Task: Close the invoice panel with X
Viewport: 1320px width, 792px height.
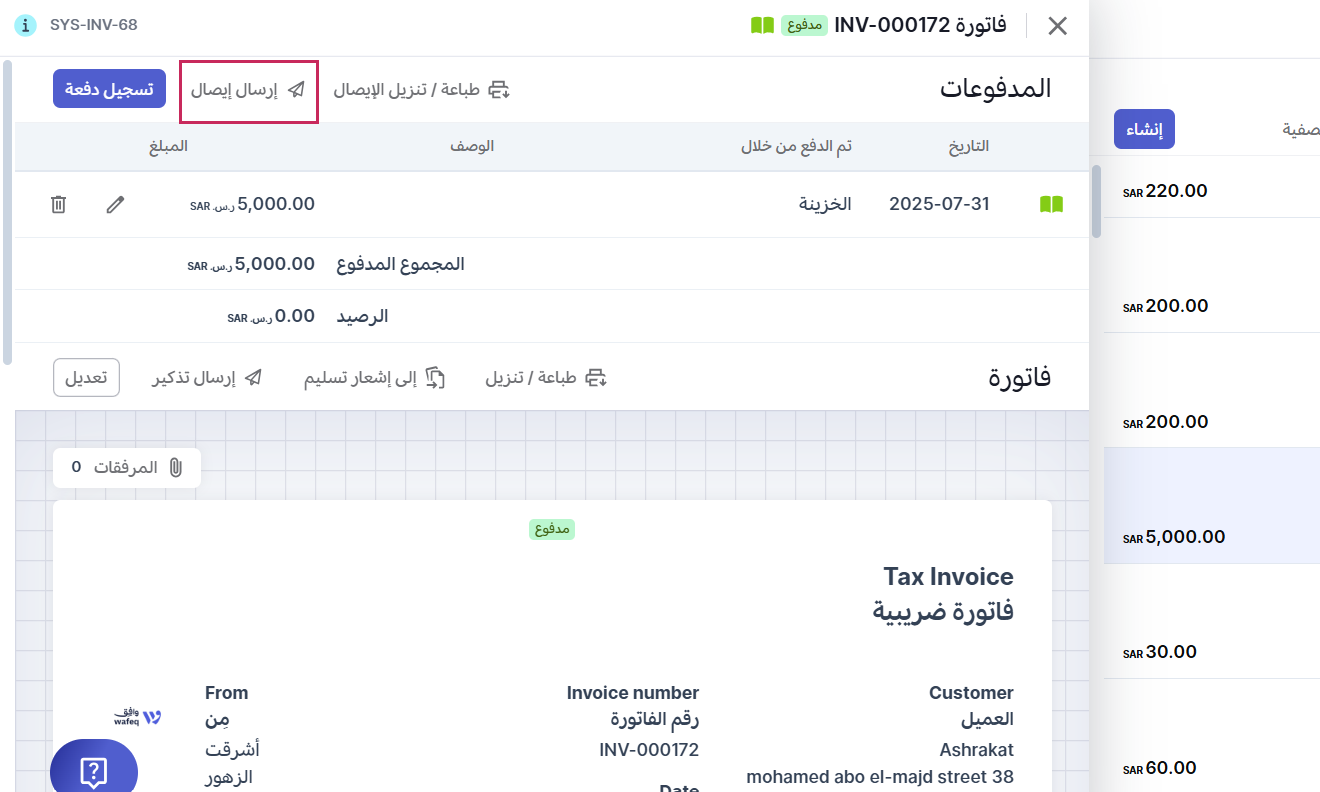Action: click(1057, 26)
